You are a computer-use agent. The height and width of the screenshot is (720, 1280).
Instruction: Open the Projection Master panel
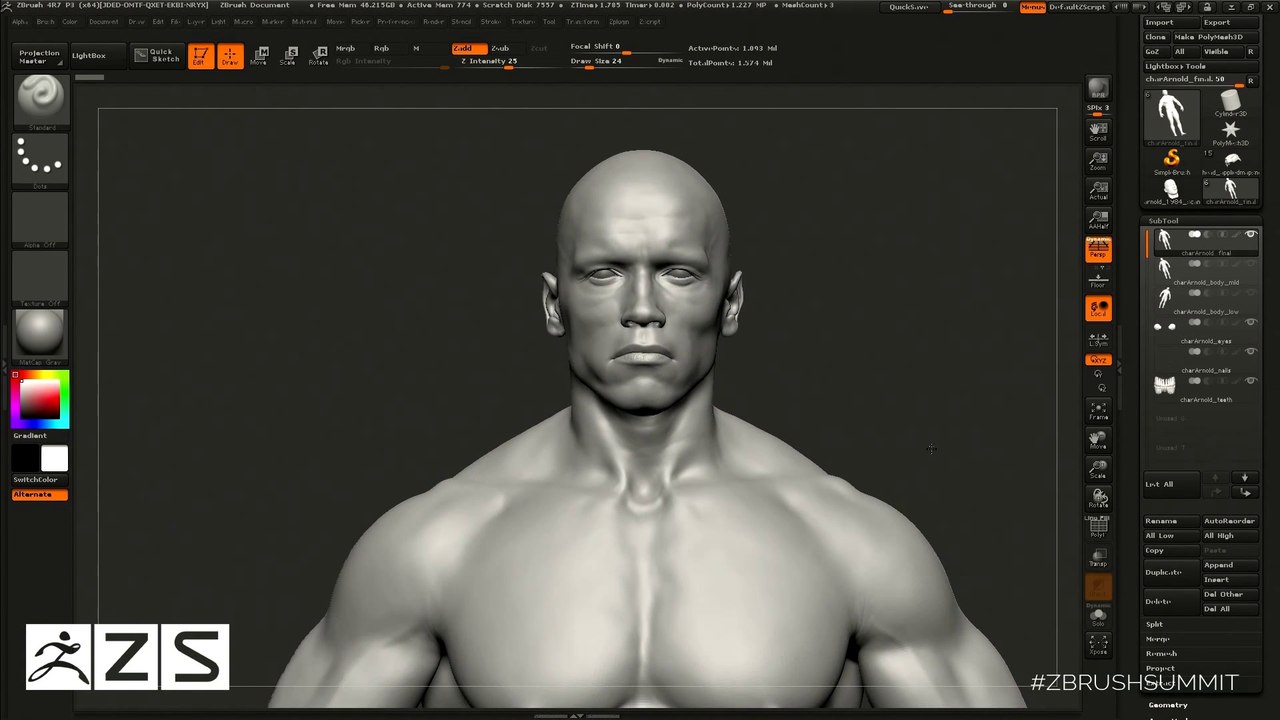coord(40,57)
